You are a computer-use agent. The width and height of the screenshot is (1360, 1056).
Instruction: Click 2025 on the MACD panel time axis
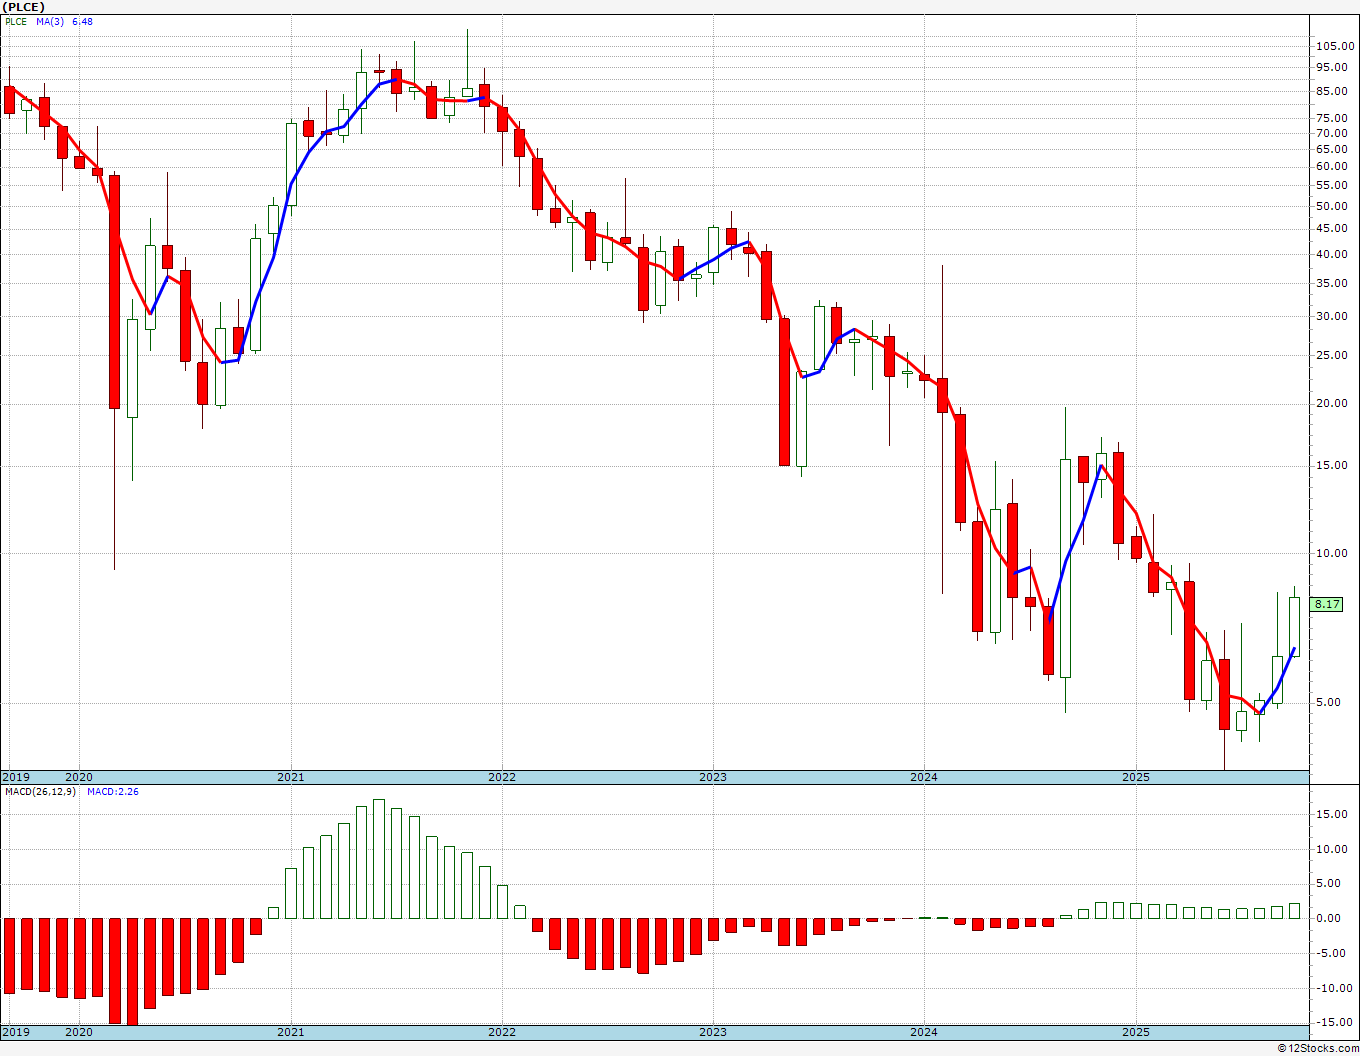pos(1136,1032)
